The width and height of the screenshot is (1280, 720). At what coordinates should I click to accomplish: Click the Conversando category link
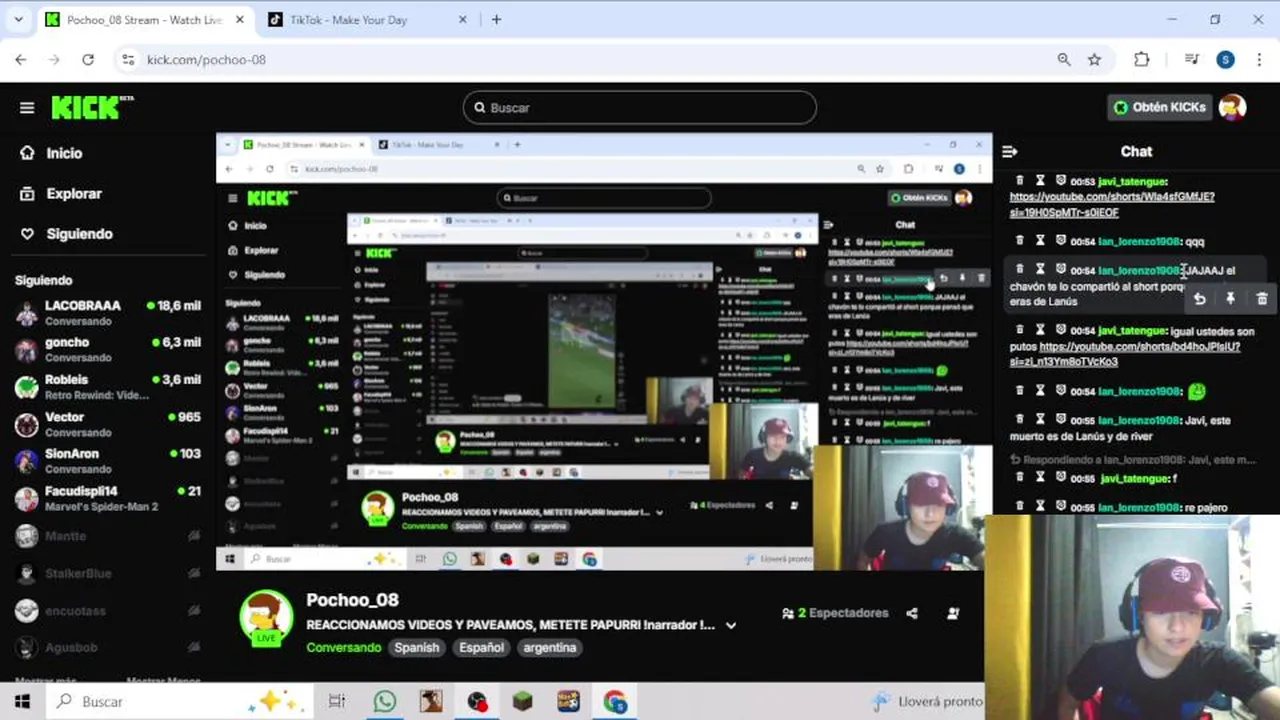point(343,647)
